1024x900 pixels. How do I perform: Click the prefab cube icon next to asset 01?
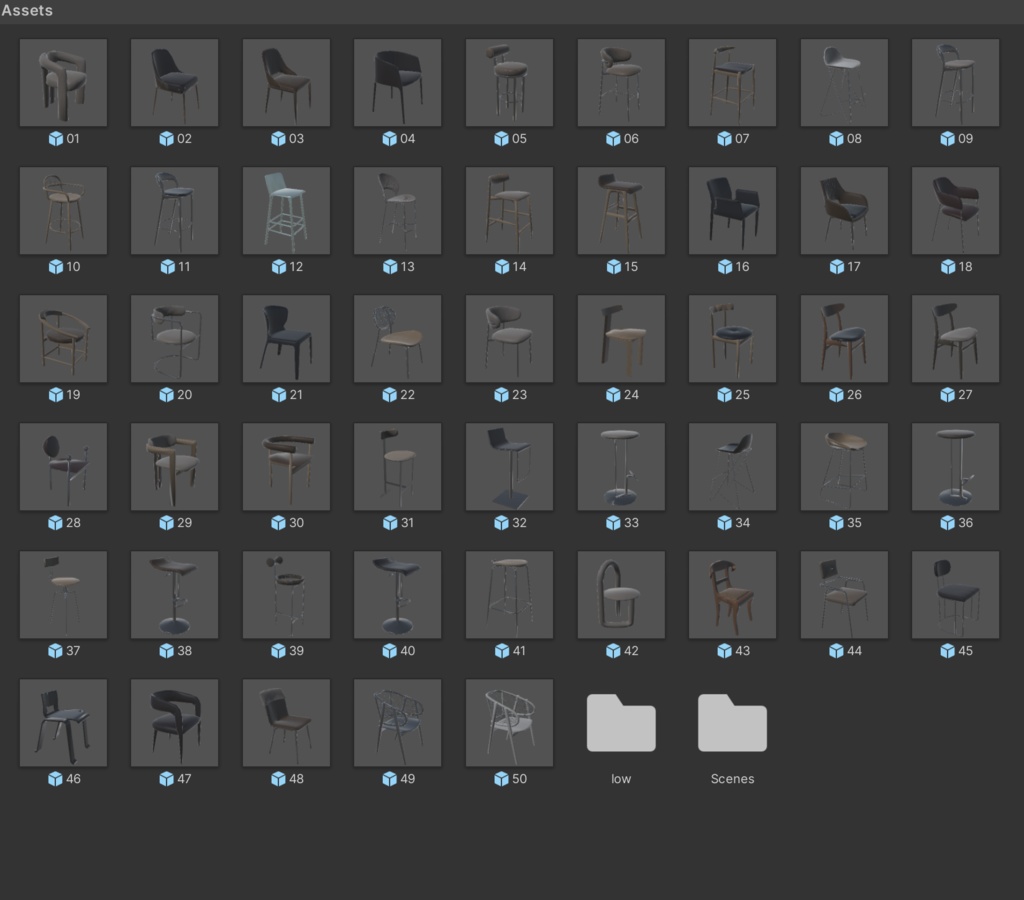57,139
